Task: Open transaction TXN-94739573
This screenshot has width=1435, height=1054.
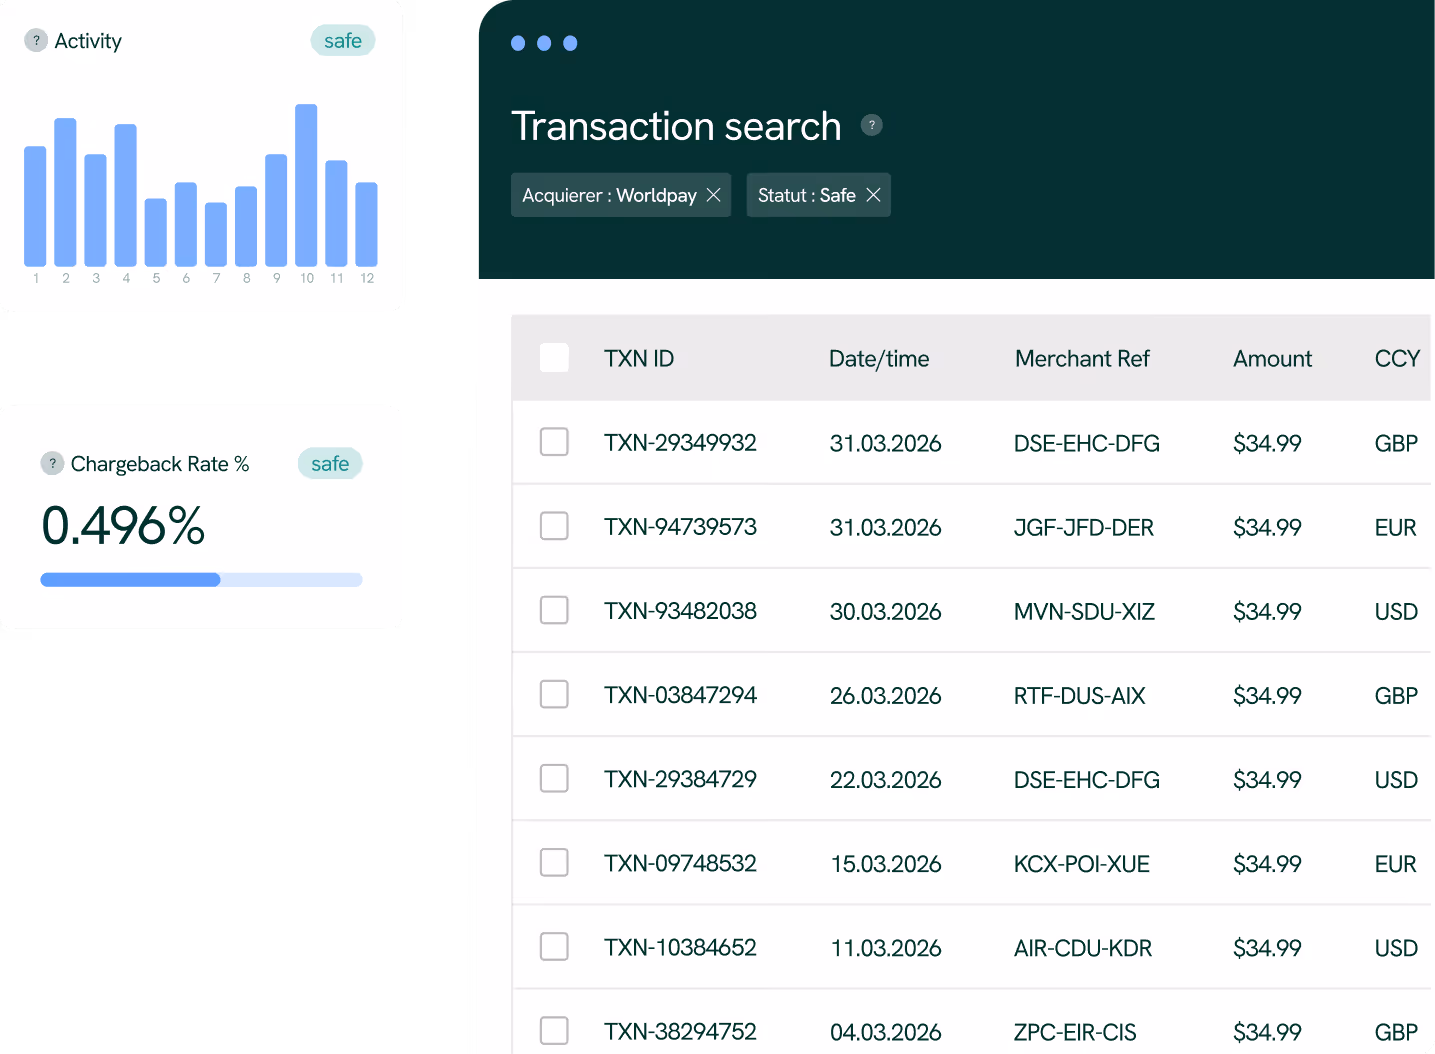Action: (x=680, y=527)
